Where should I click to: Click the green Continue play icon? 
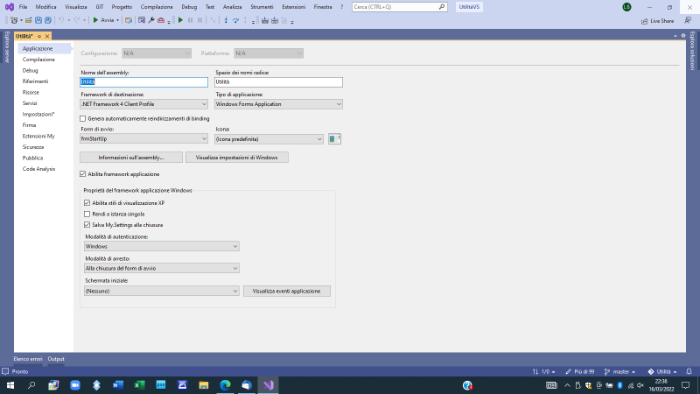coord(180,20)
